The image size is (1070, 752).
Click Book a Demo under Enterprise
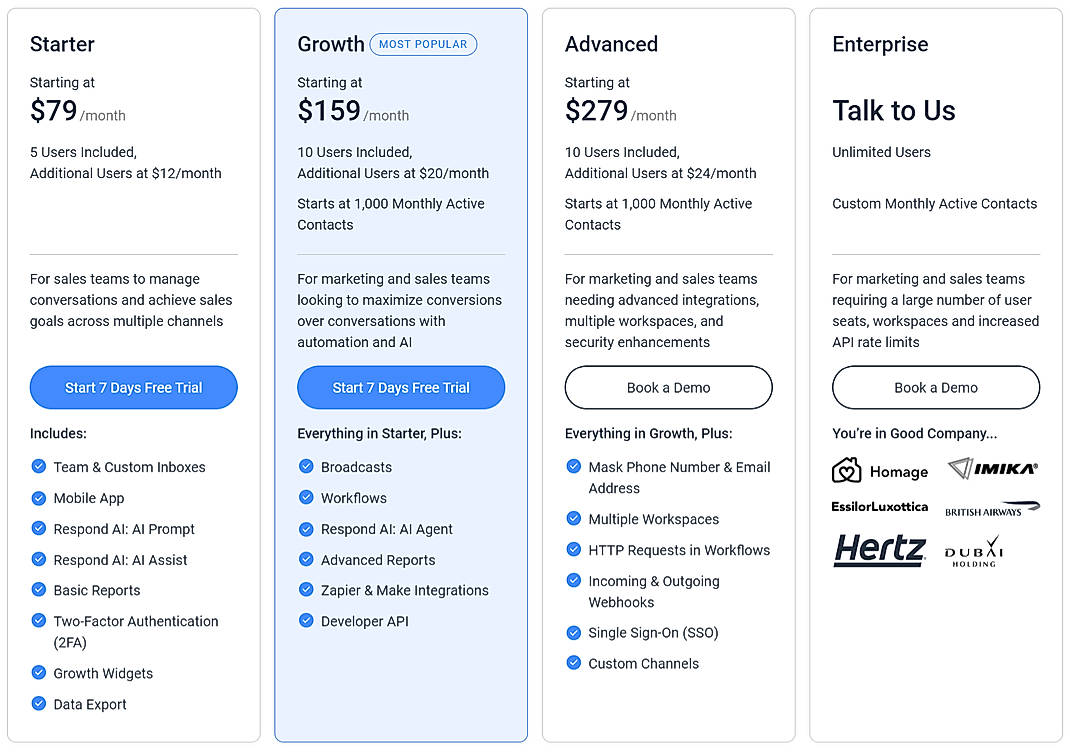pos(935,388)
